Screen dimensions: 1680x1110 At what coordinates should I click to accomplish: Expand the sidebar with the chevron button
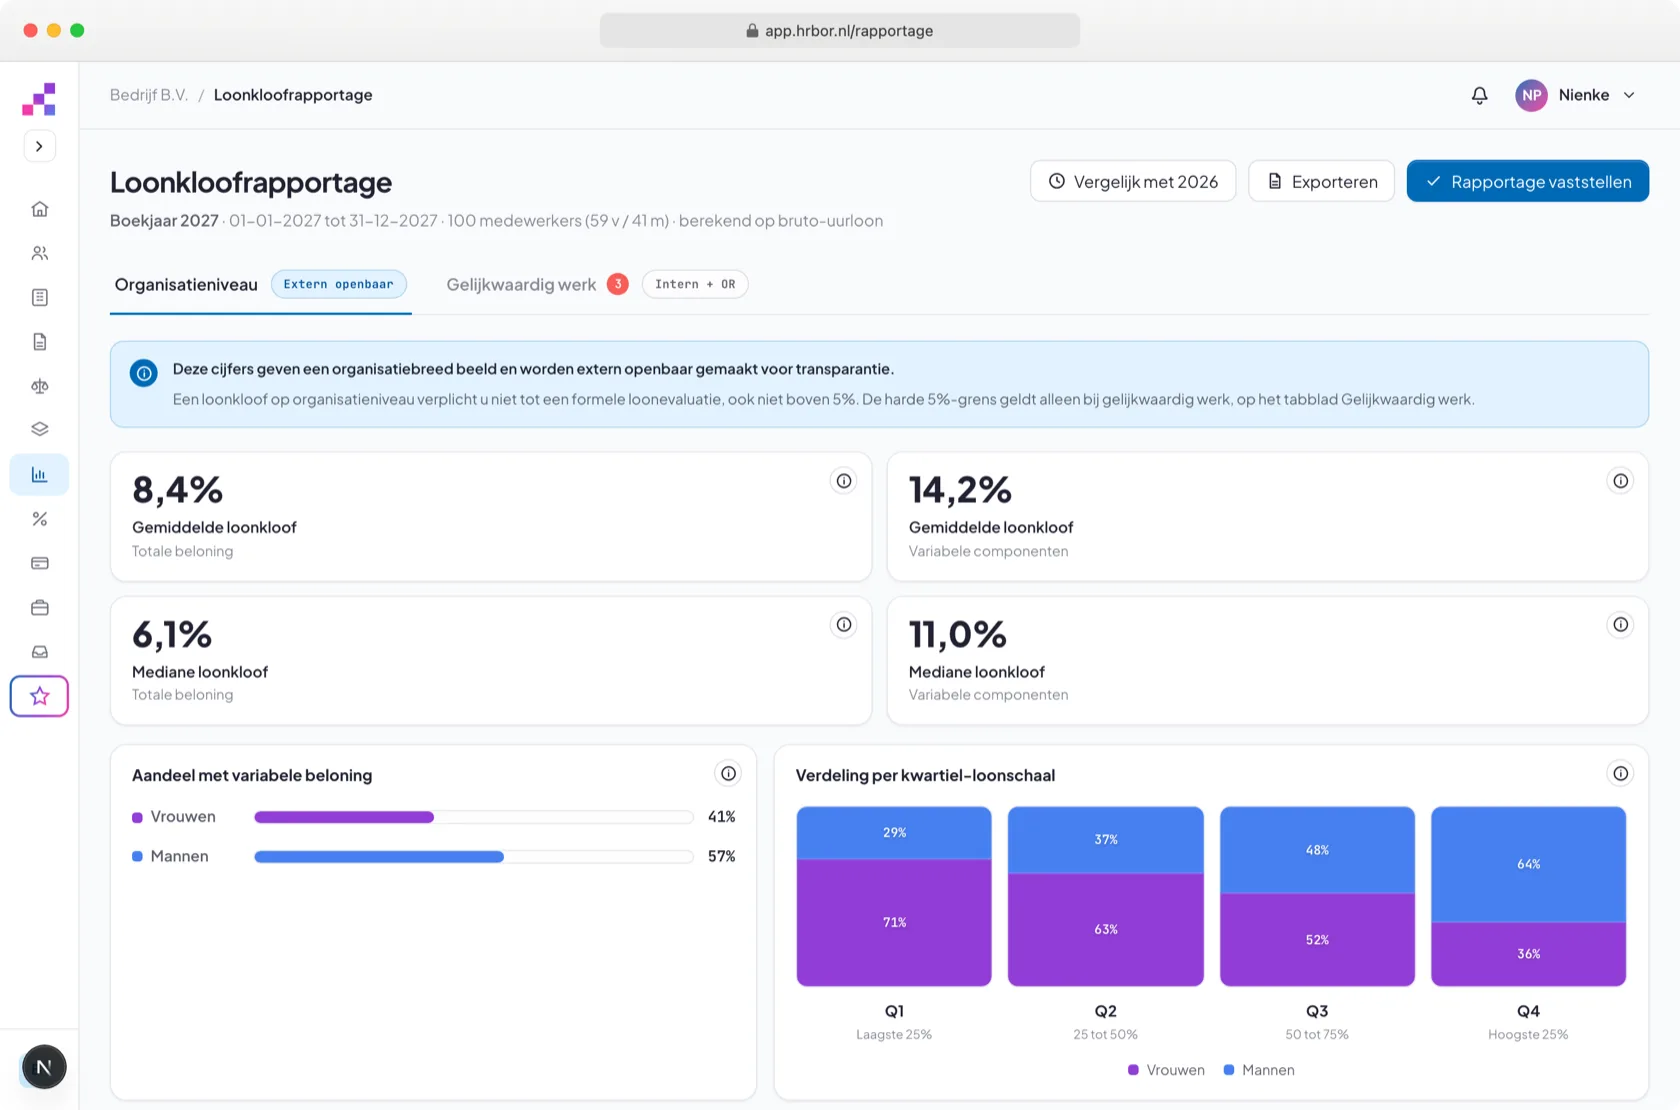click(39, 146)
